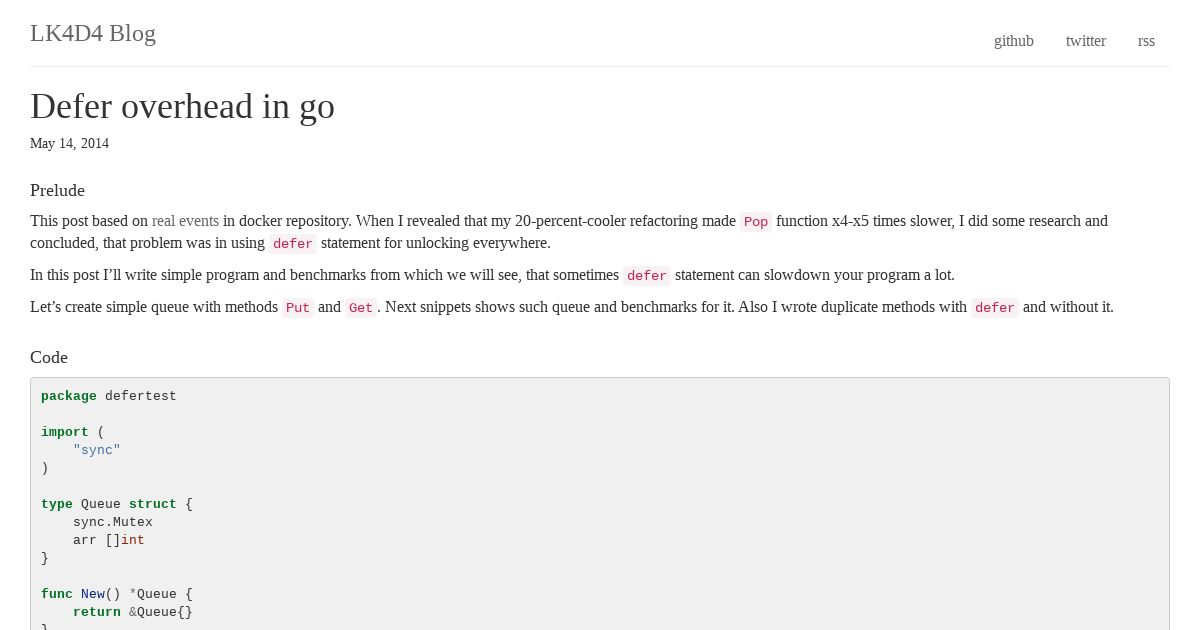Click the 'return &Queue{}' code line
Image resolution: width=1200 pixels, height=630 pixels.
click(x=133, y=612)
